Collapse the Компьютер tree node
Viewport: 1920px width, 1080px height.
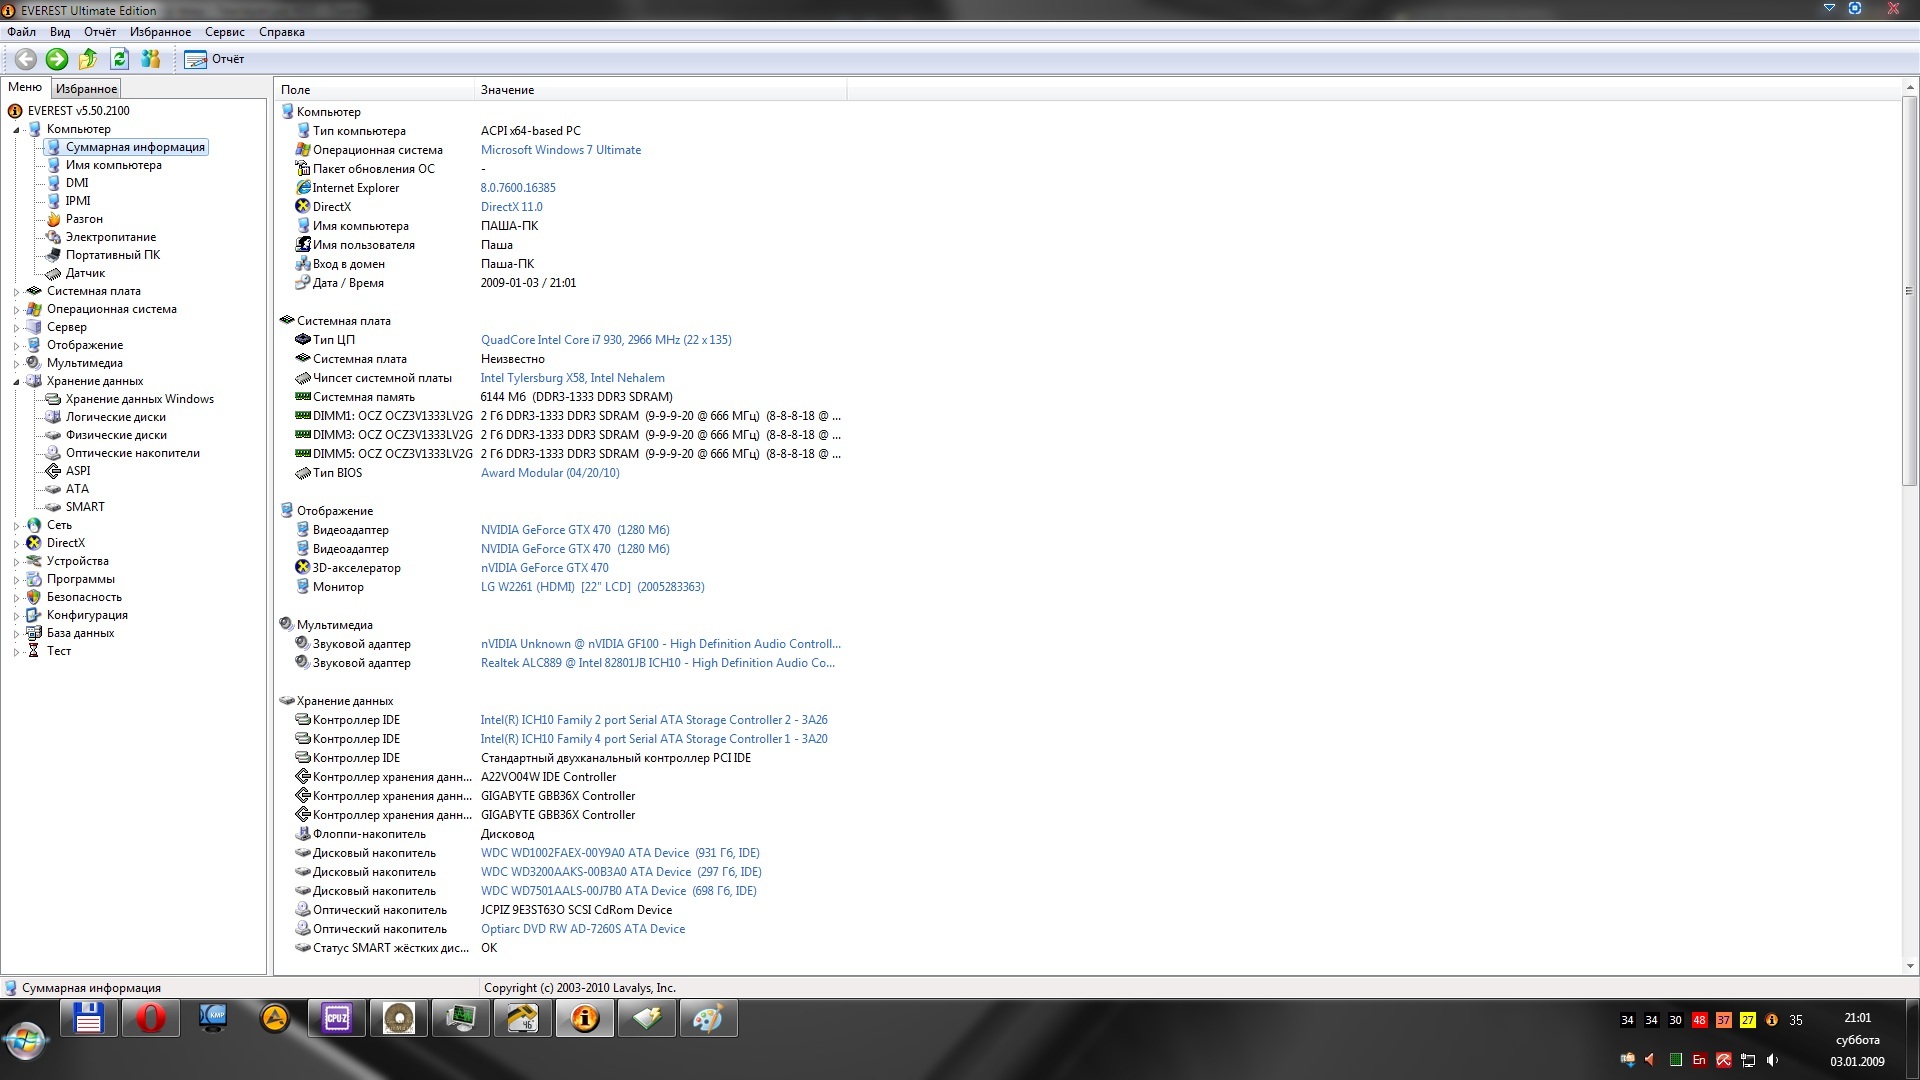tap(16, 130)
